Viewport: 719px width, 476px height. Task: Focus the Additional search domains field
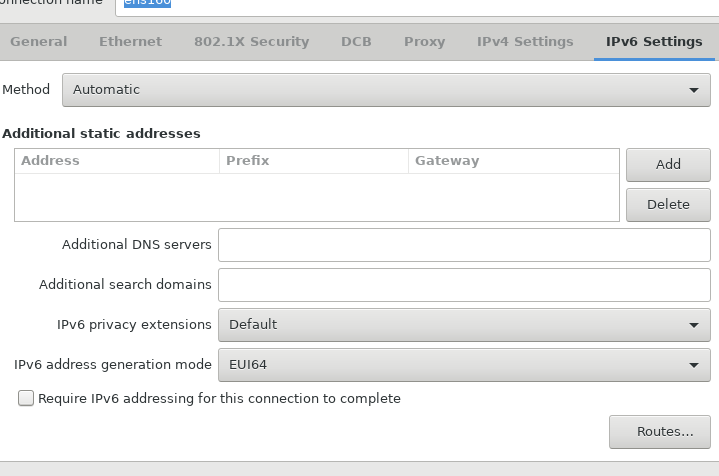tap(464, 285)
